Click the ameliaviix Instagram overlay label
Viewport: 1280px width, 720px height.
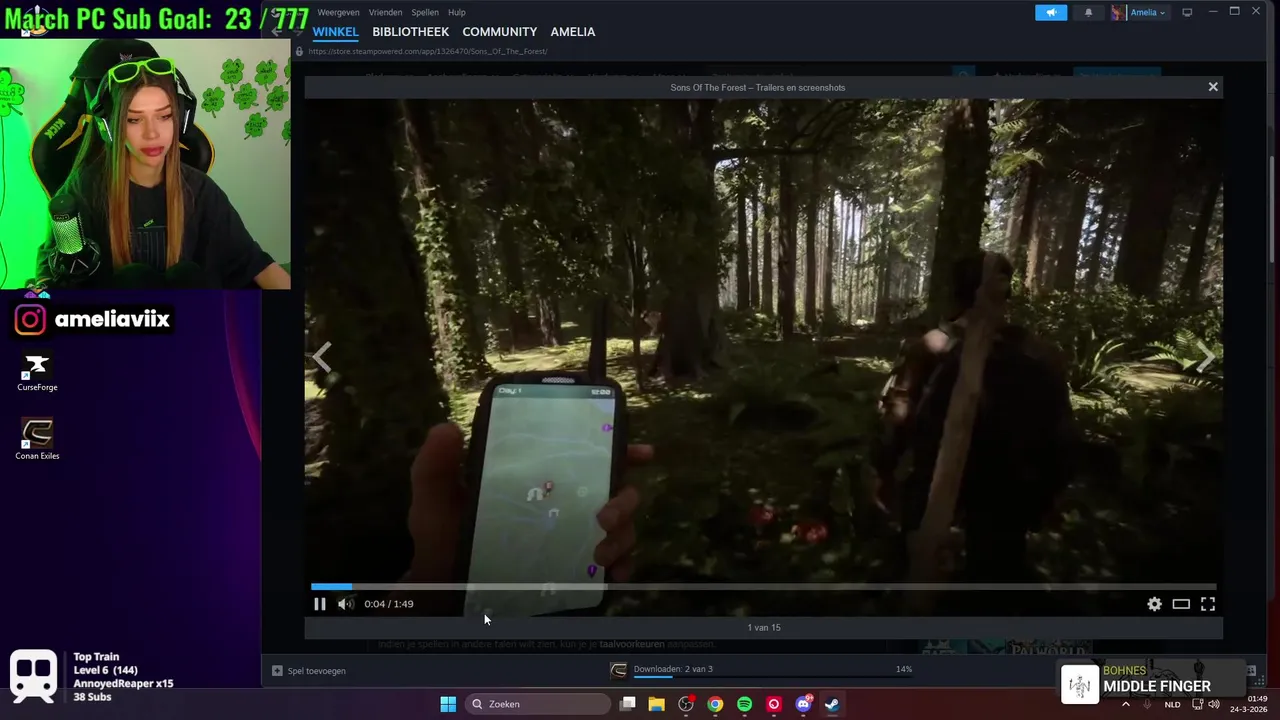[94, 319]
